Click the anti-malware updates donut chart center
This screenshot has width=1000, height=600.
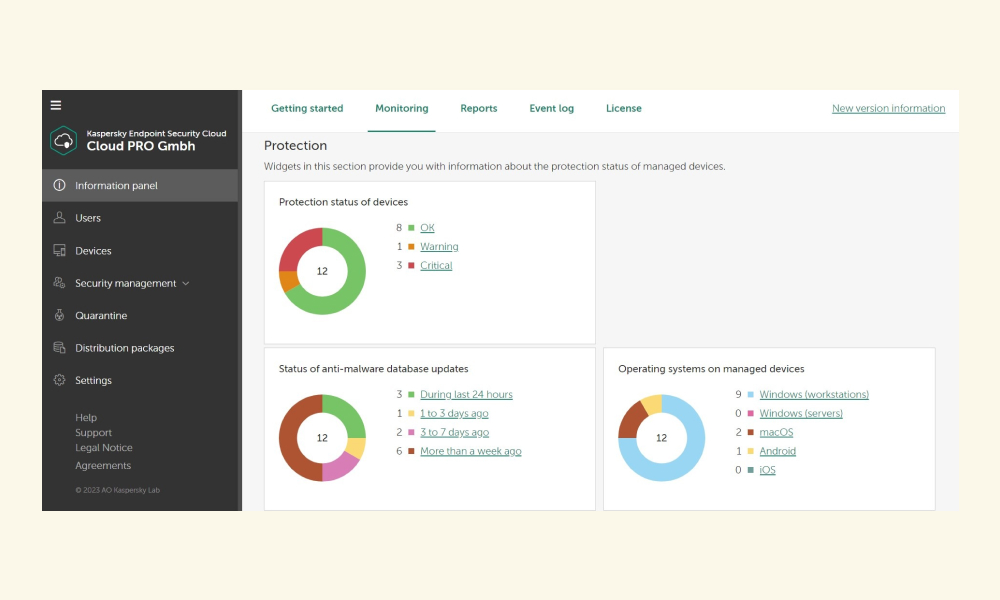(x=322, y=438)
